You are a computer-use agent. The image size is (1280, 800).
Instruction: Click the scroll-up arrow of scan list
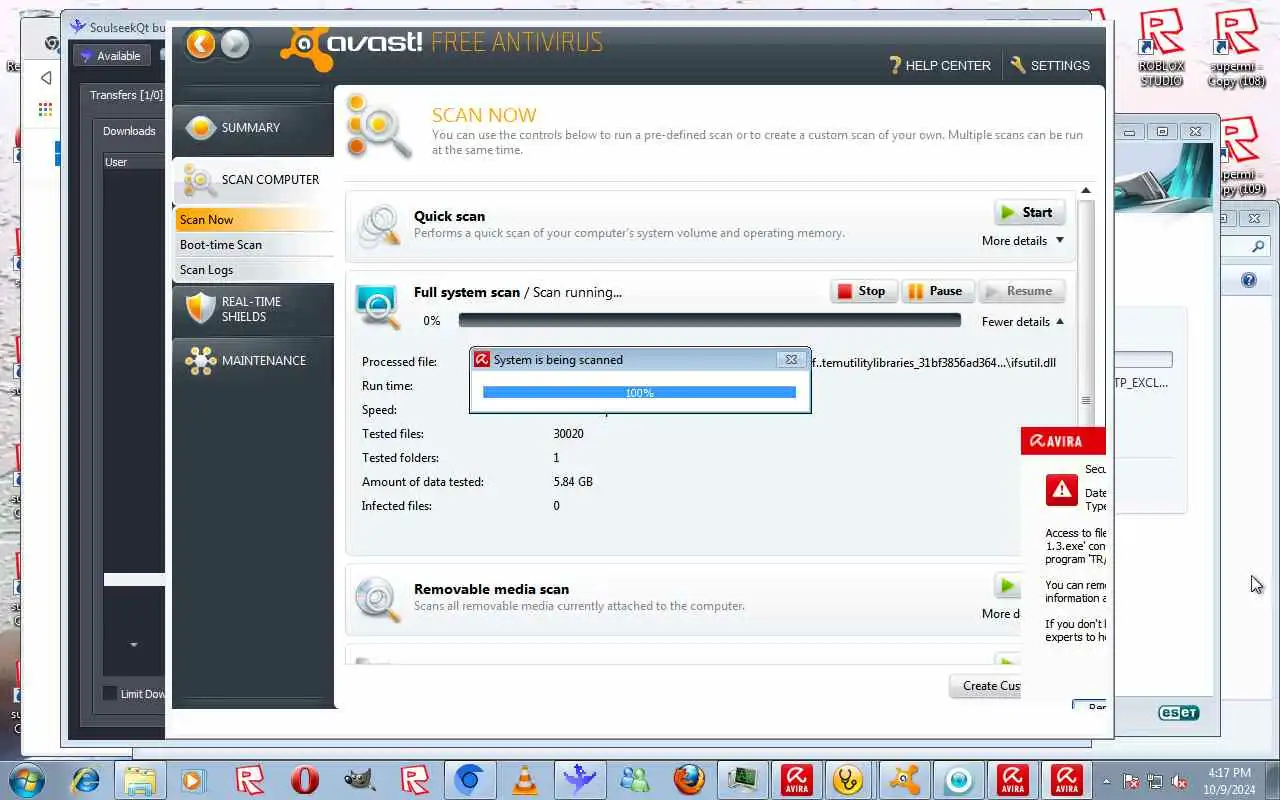(1086, 191)
